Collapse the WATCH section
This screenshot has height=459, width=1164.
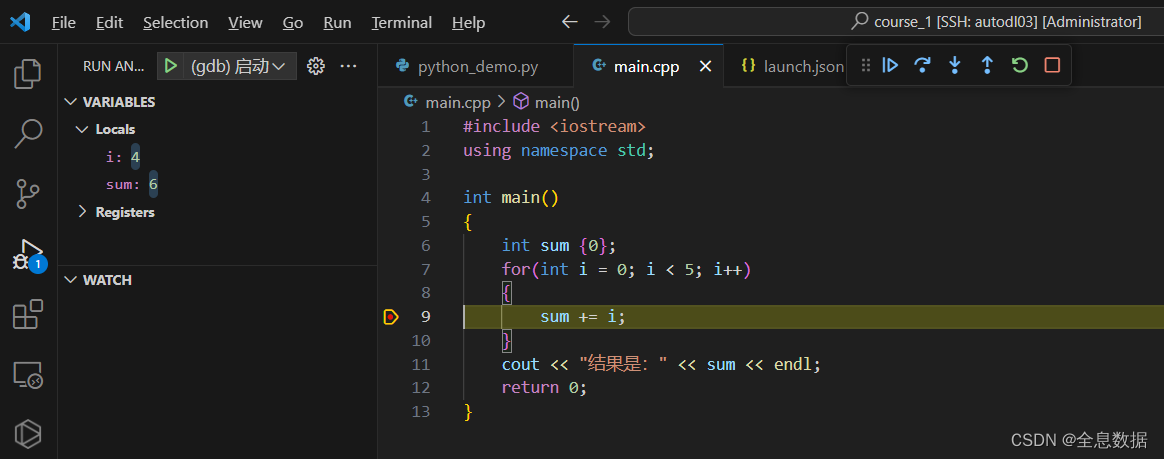(71, 280)
